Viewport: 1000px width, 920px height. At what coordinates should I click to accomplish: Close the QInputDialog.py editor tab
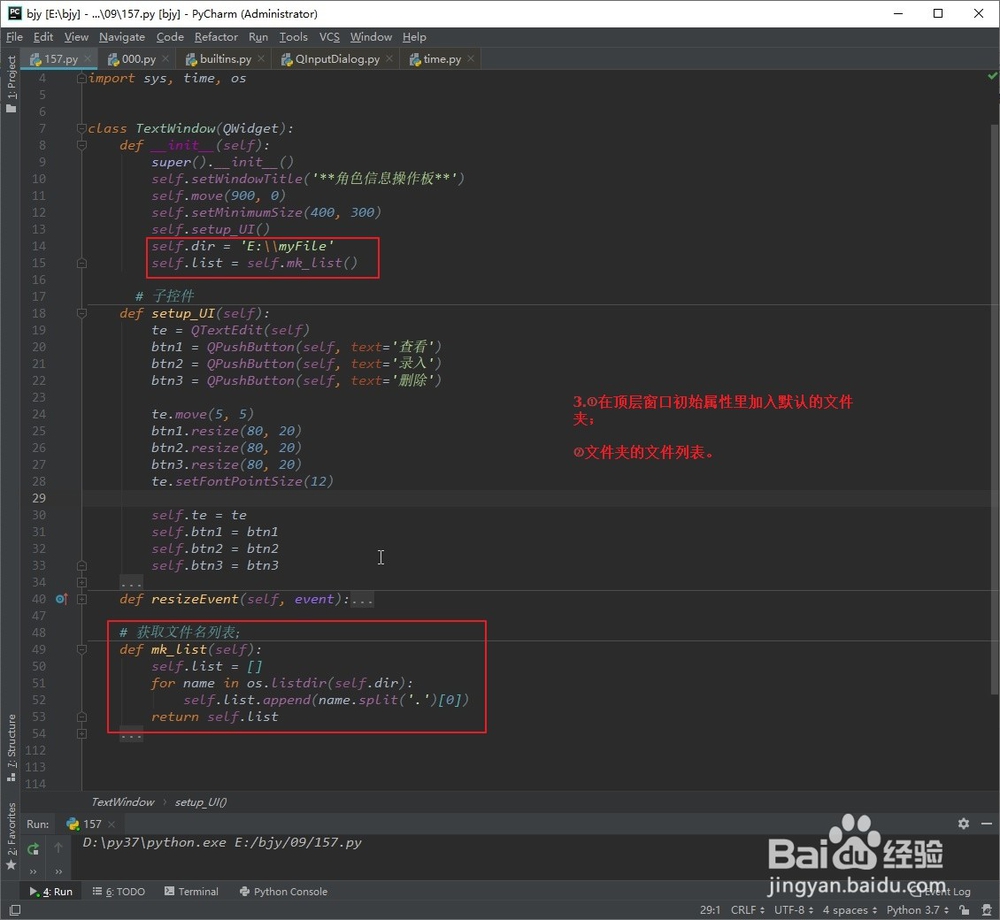(389, 59)
